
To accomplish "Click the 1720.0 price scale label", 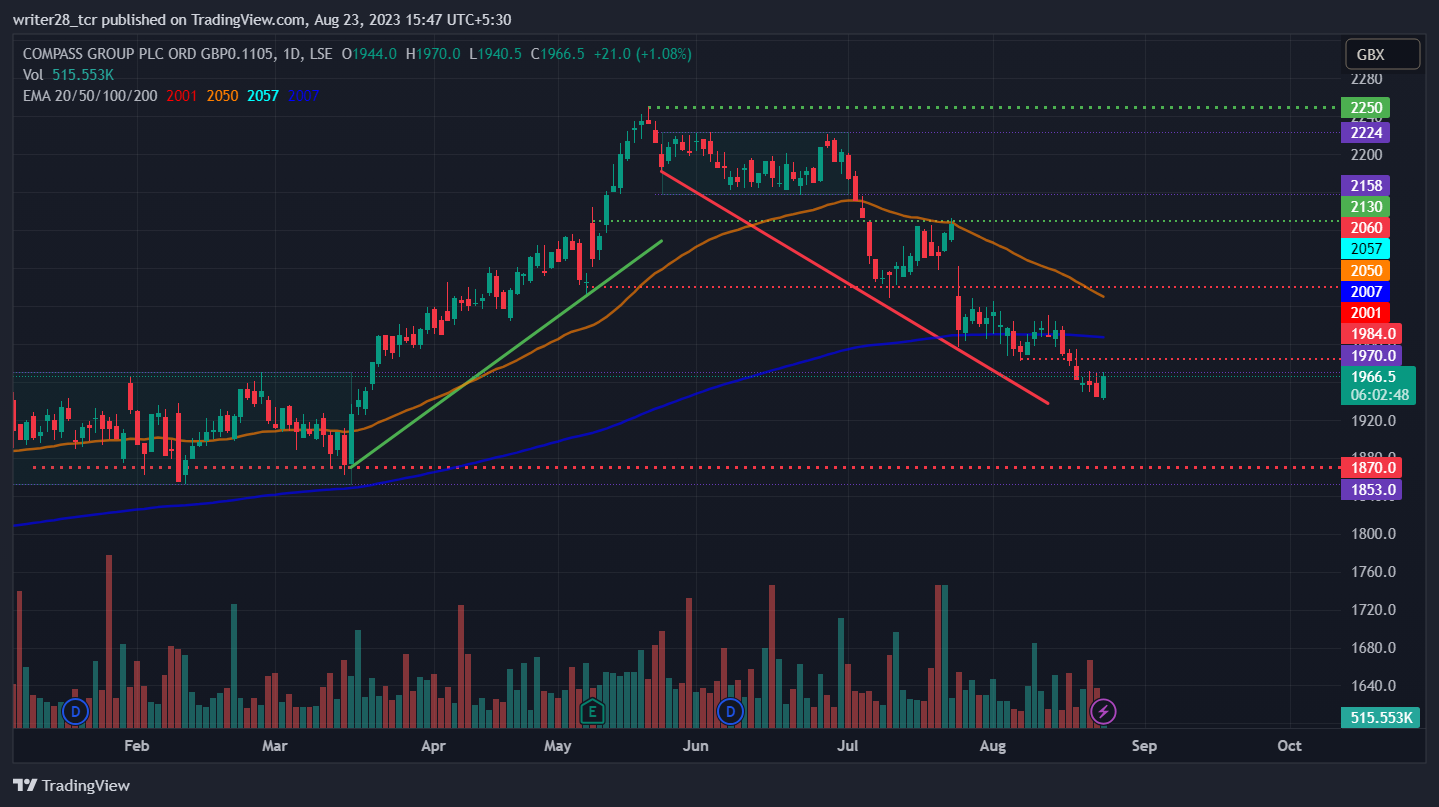I will pos(1371,610).
